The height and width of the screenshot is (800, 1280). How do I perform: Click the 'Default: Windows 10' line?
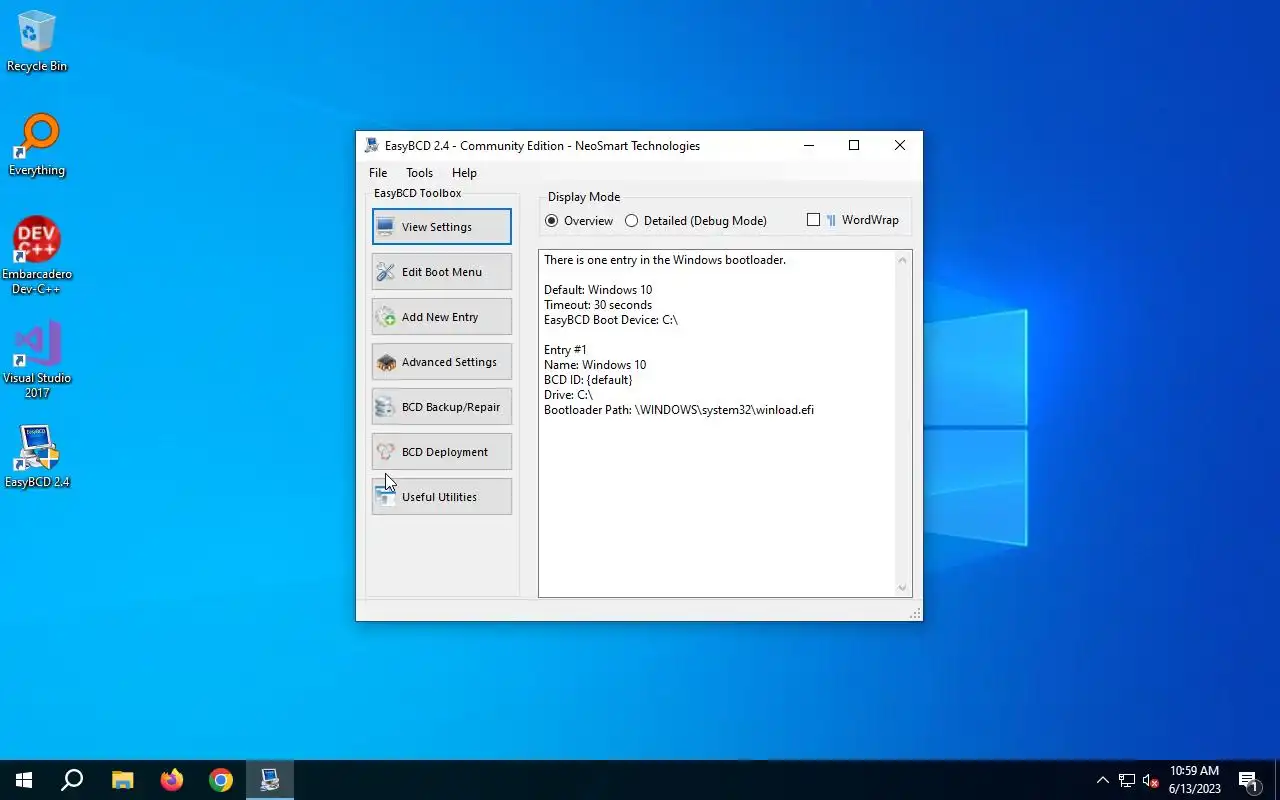(x=598, y=290)
